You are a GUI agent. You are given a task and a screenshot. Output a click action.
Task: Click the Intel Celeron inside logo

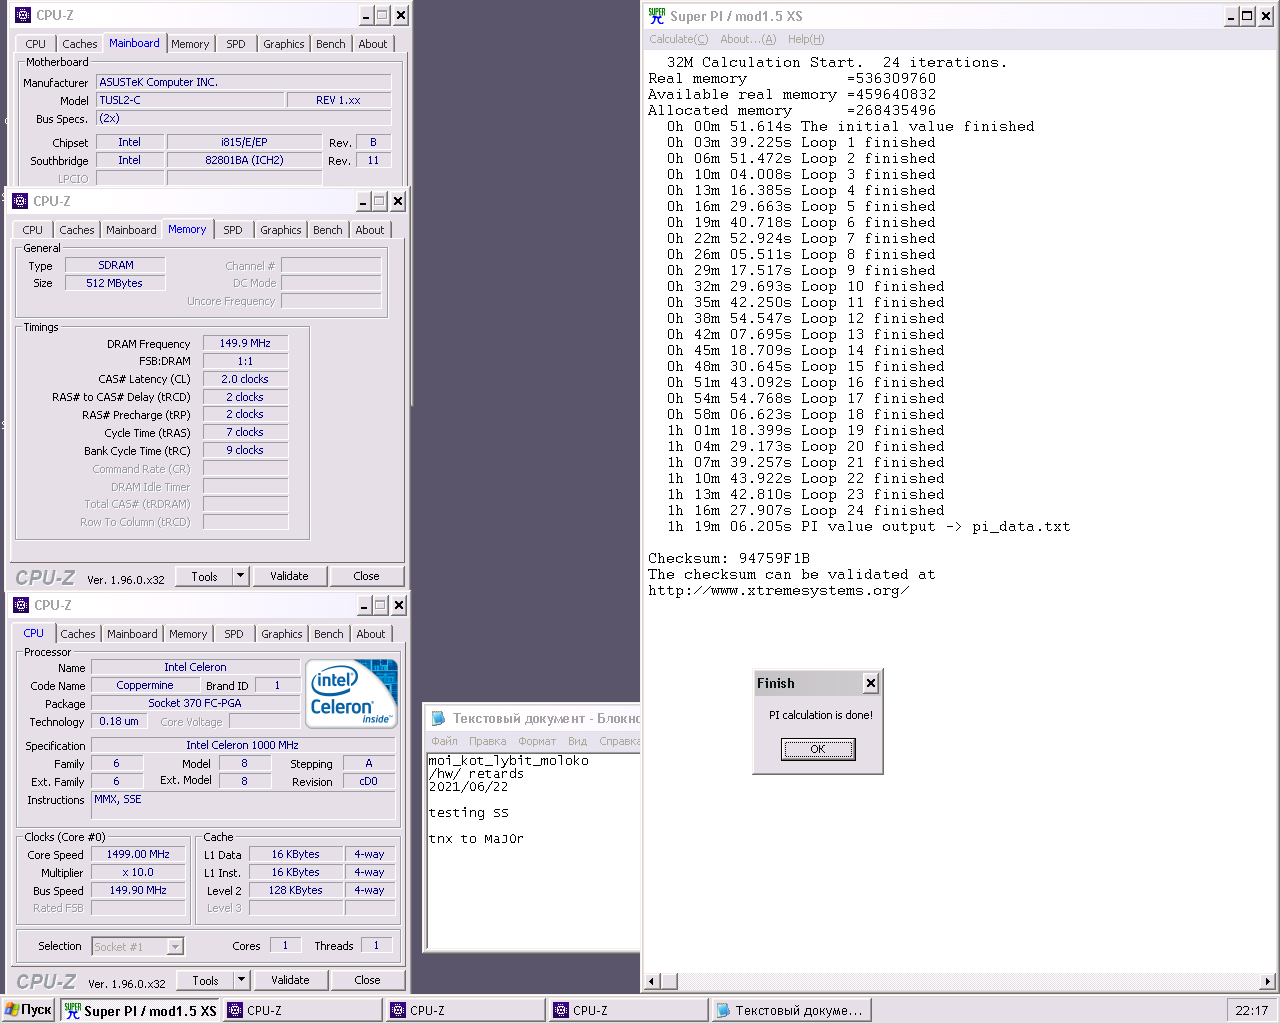coord(351,693)
